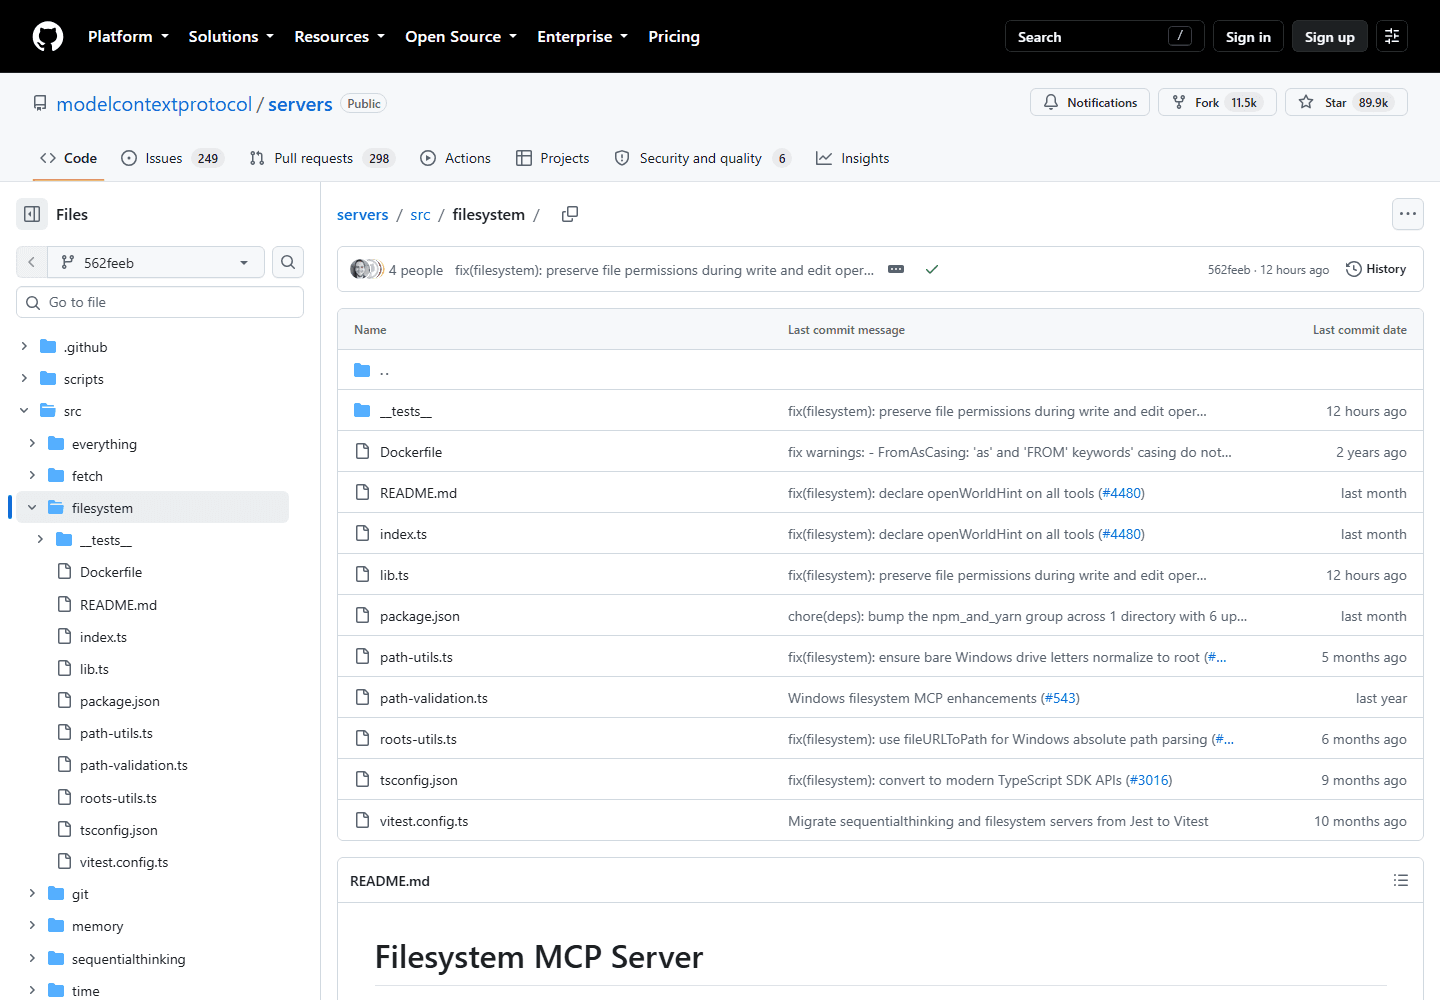Viewport: 1440px width, 1000px height.
Task: Click the Star icon button
Action: pyautogui.click(x=1346, y=102)
